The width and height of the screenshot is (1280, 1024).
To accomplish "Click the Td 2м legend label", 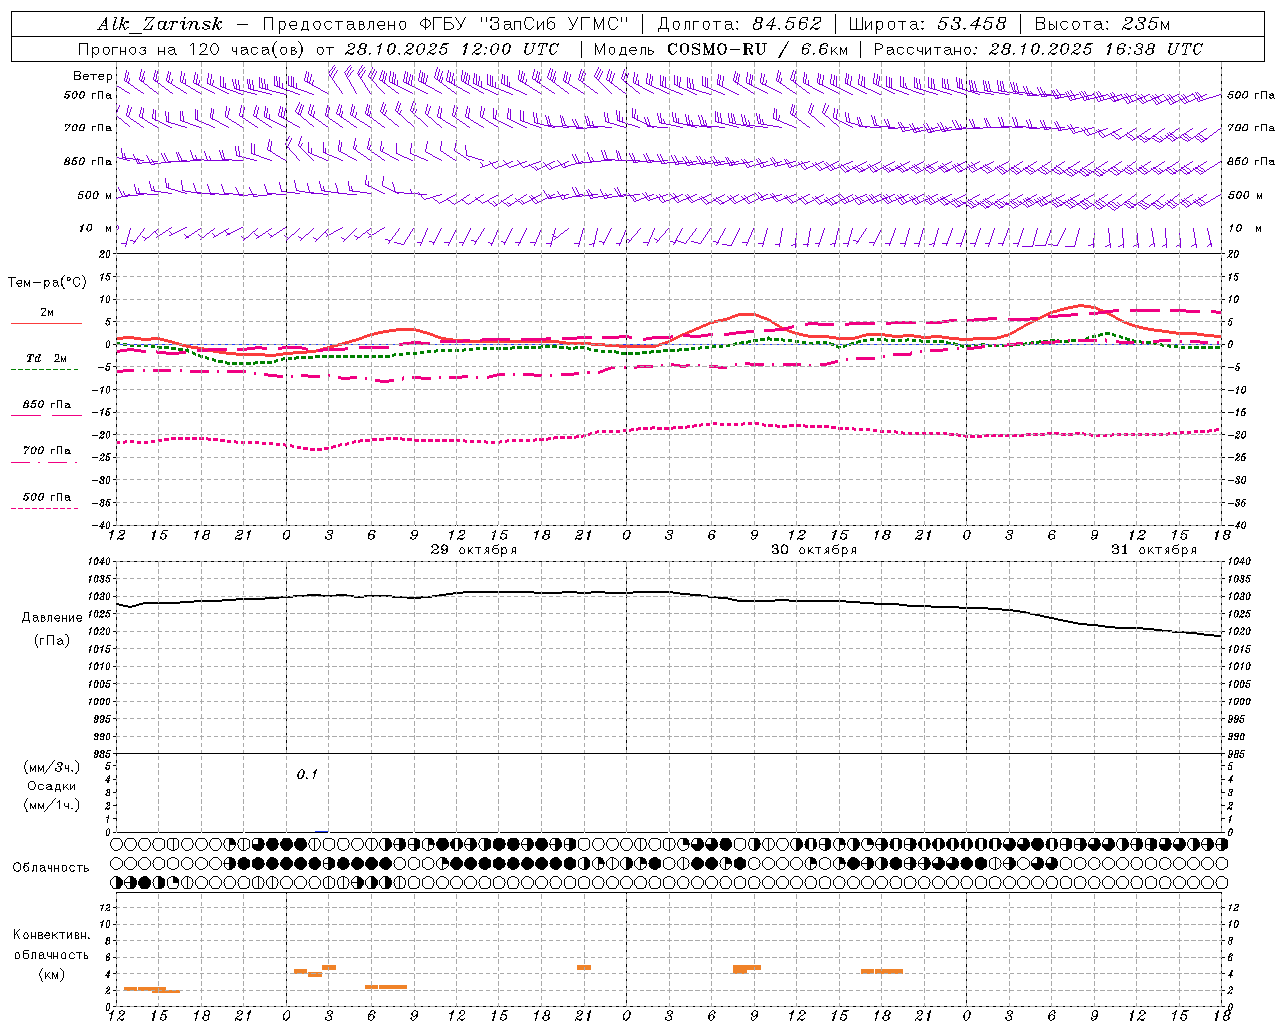I will (x=46, y=358).
